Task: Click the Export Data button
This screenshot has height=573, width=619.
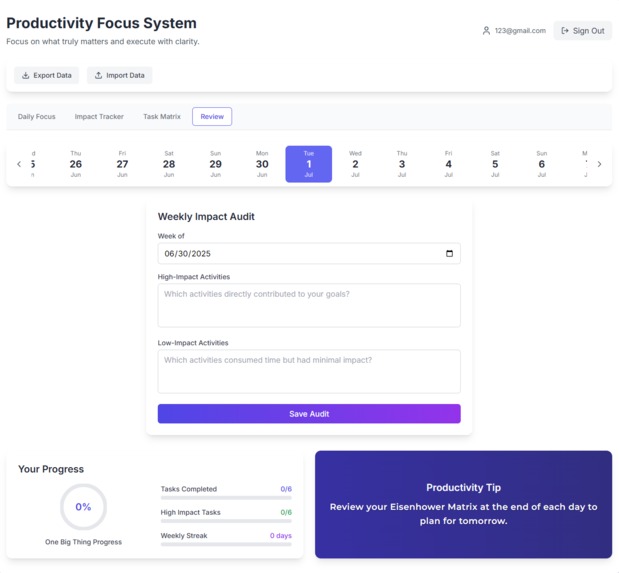Action: [x=47, y=75]
